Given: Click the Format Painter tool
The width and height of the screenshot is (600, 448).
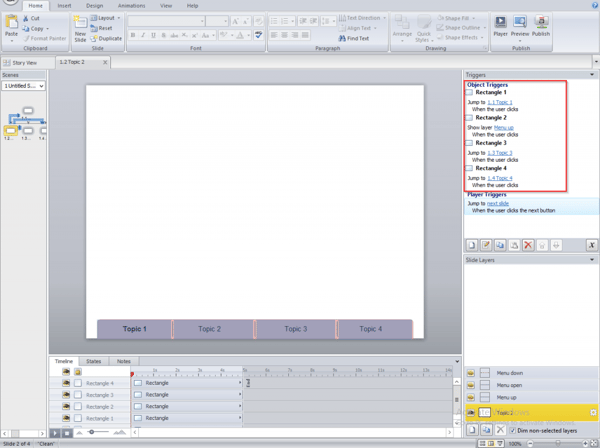Looking at the screenshot, I should pyautogui.click(x=45, y=38).
